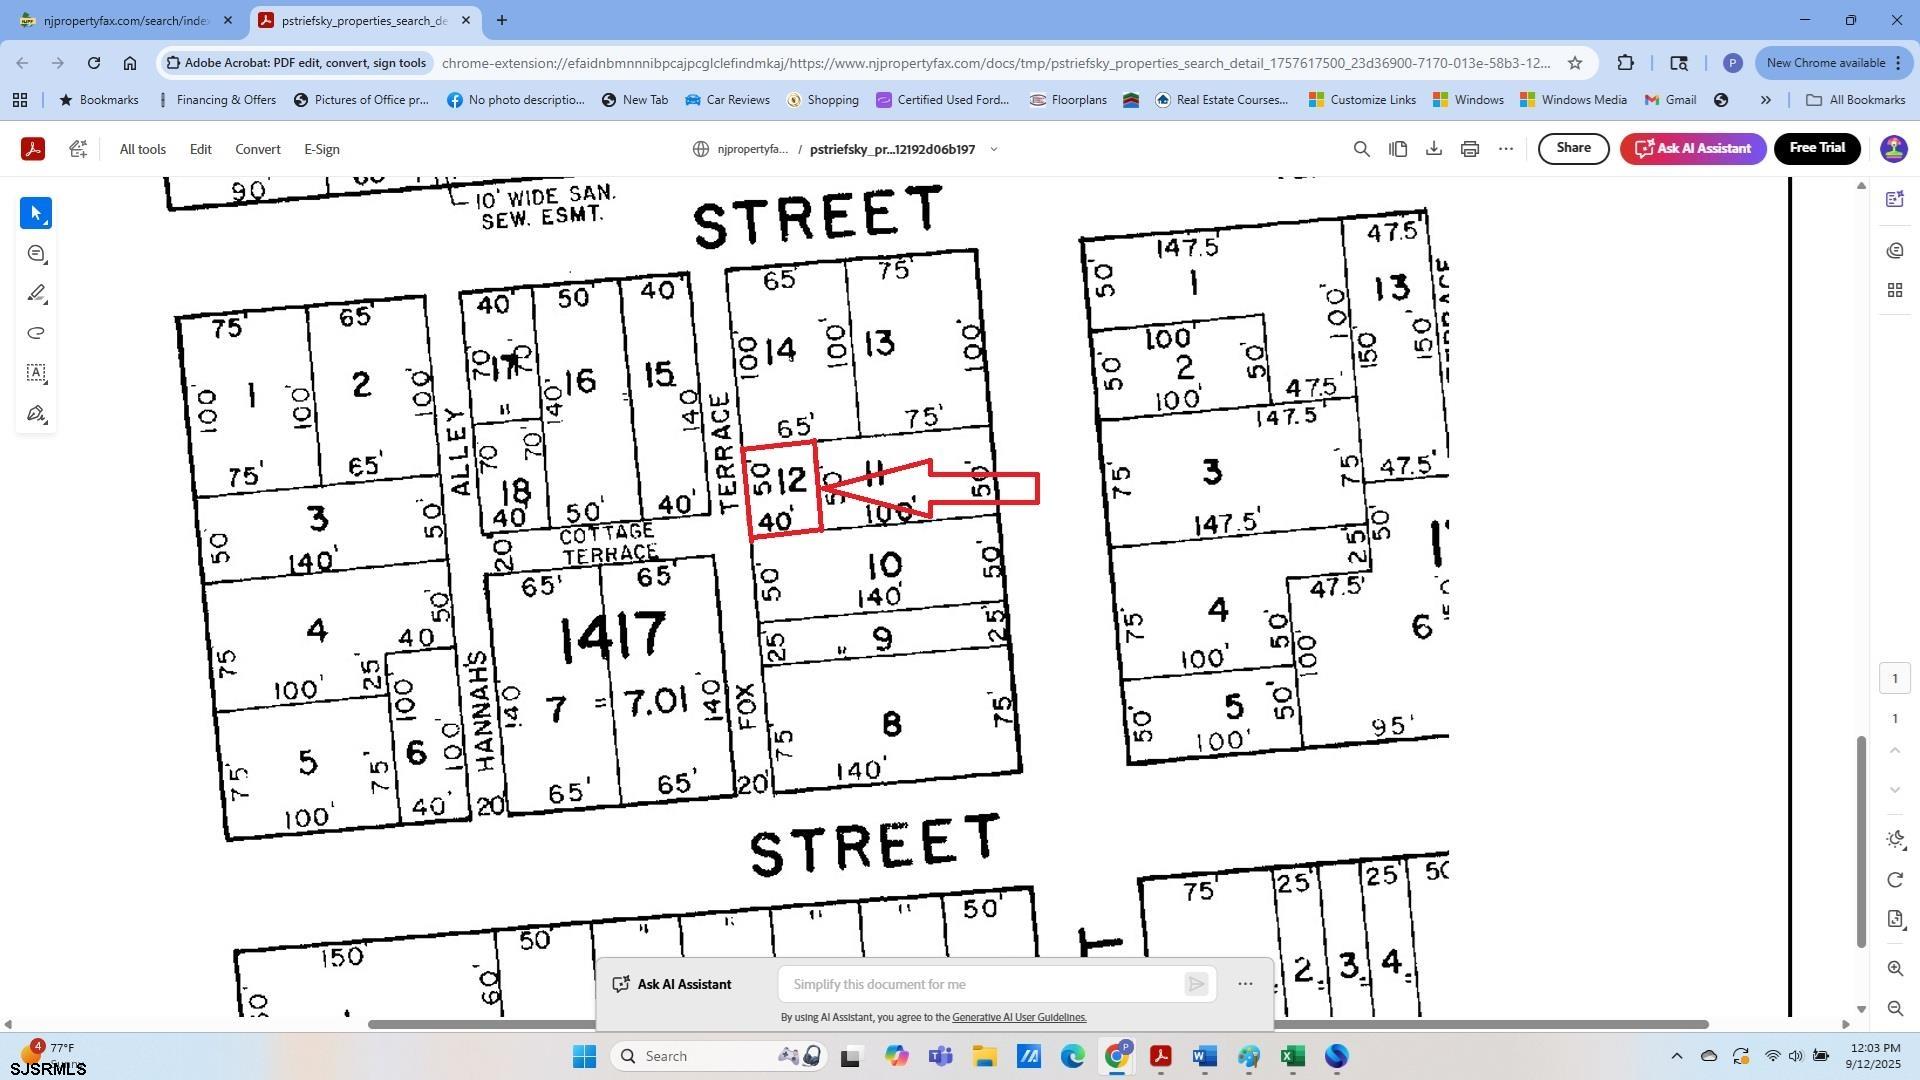Click the AI Assistant prompt input field
Viewport: 1920px width, 1080px height.
point(980,985)
